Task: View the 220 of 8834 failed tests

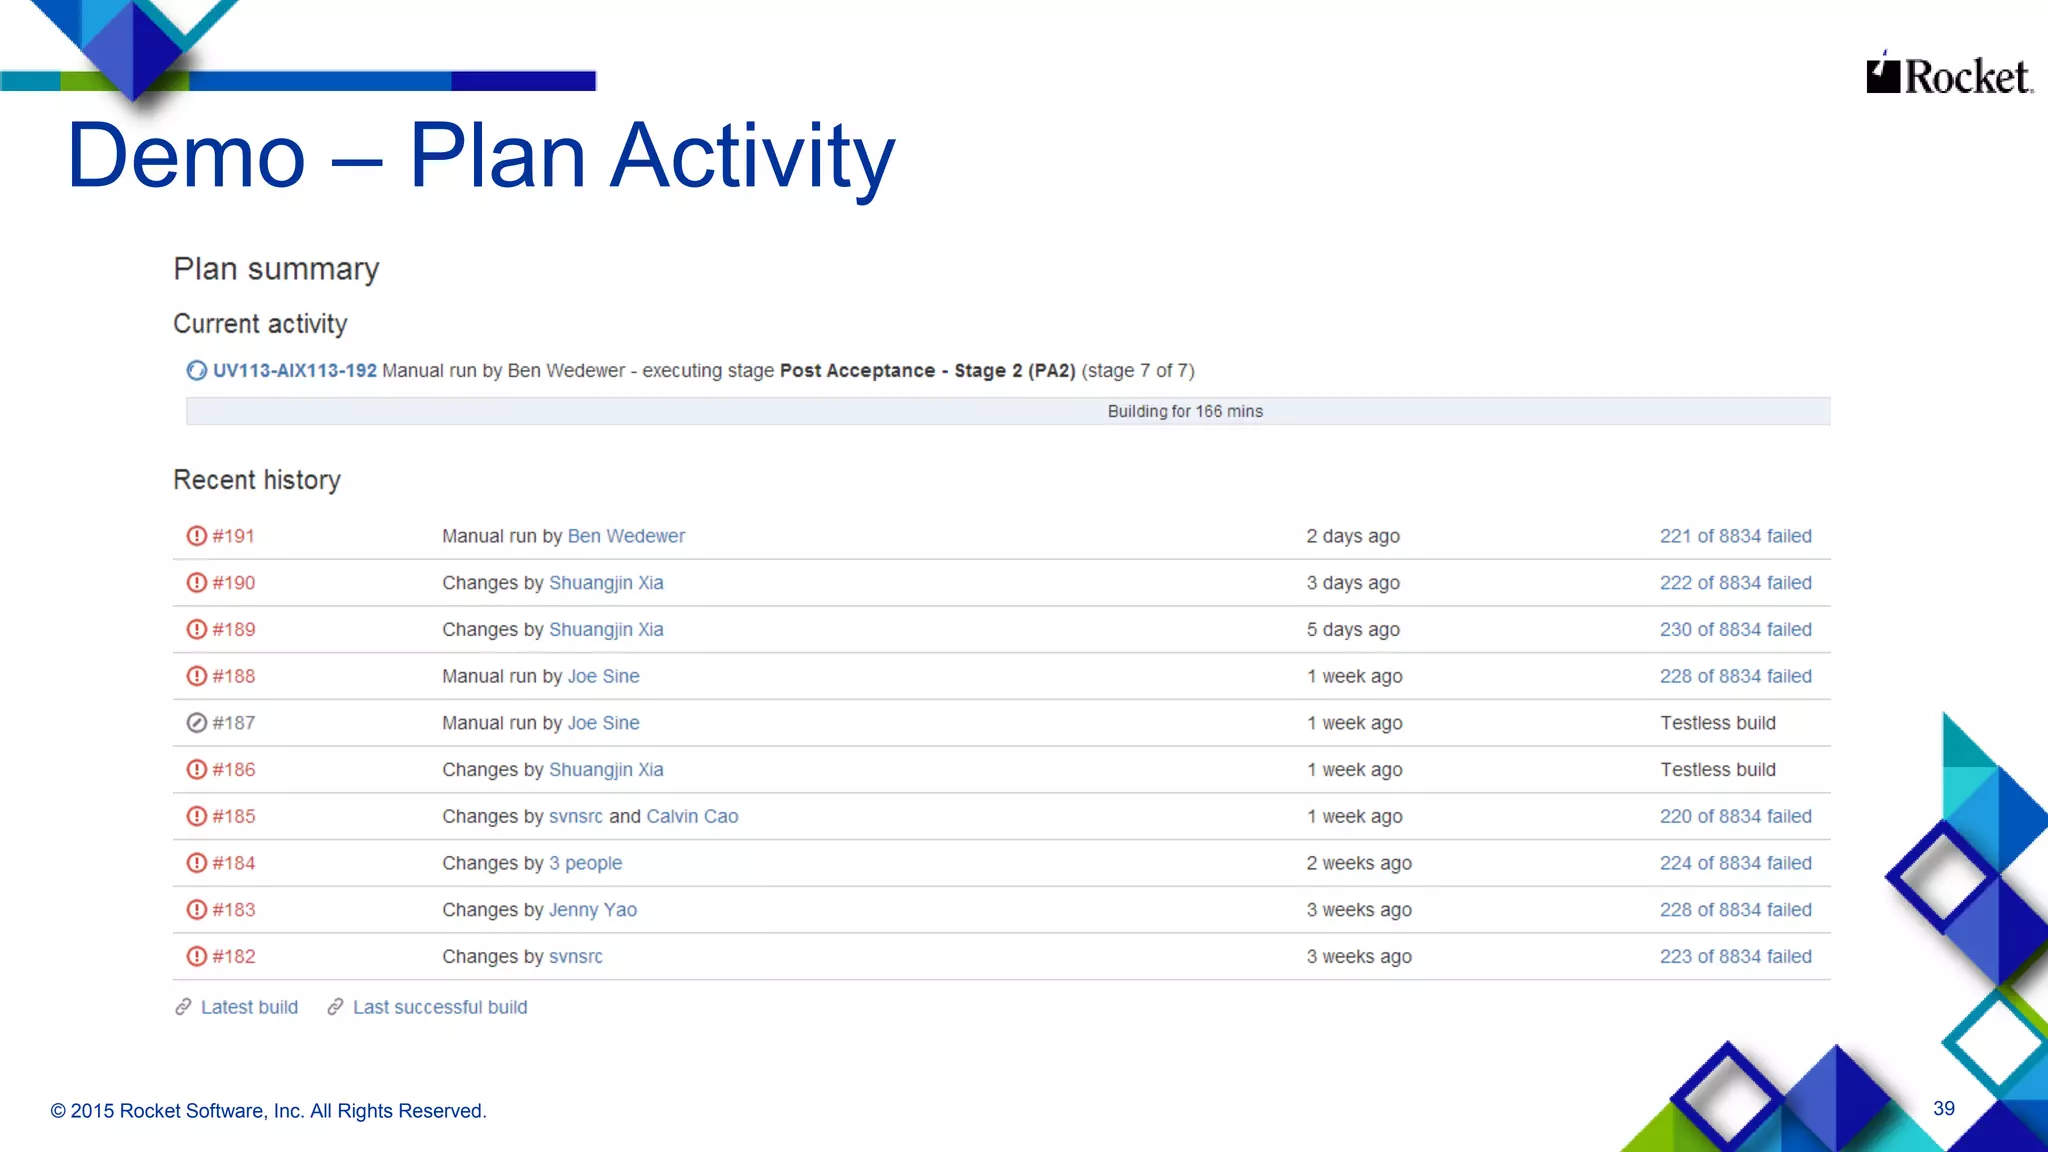Action: pyautogui.click(x=1736, y=816)
